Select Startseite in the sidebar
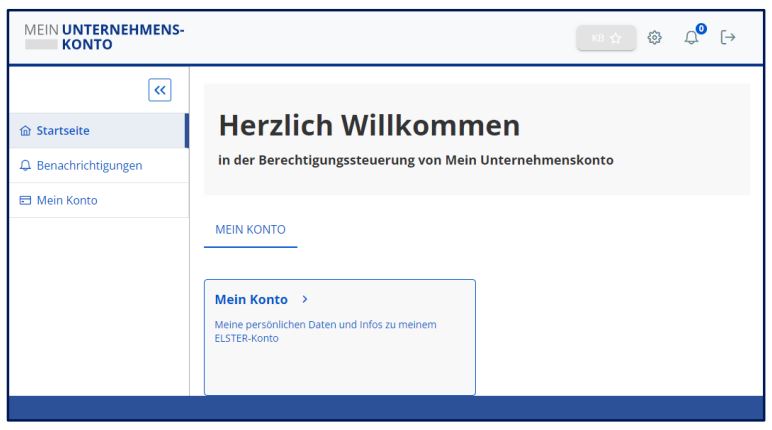772x430 pixels. (x=99, y=131)
